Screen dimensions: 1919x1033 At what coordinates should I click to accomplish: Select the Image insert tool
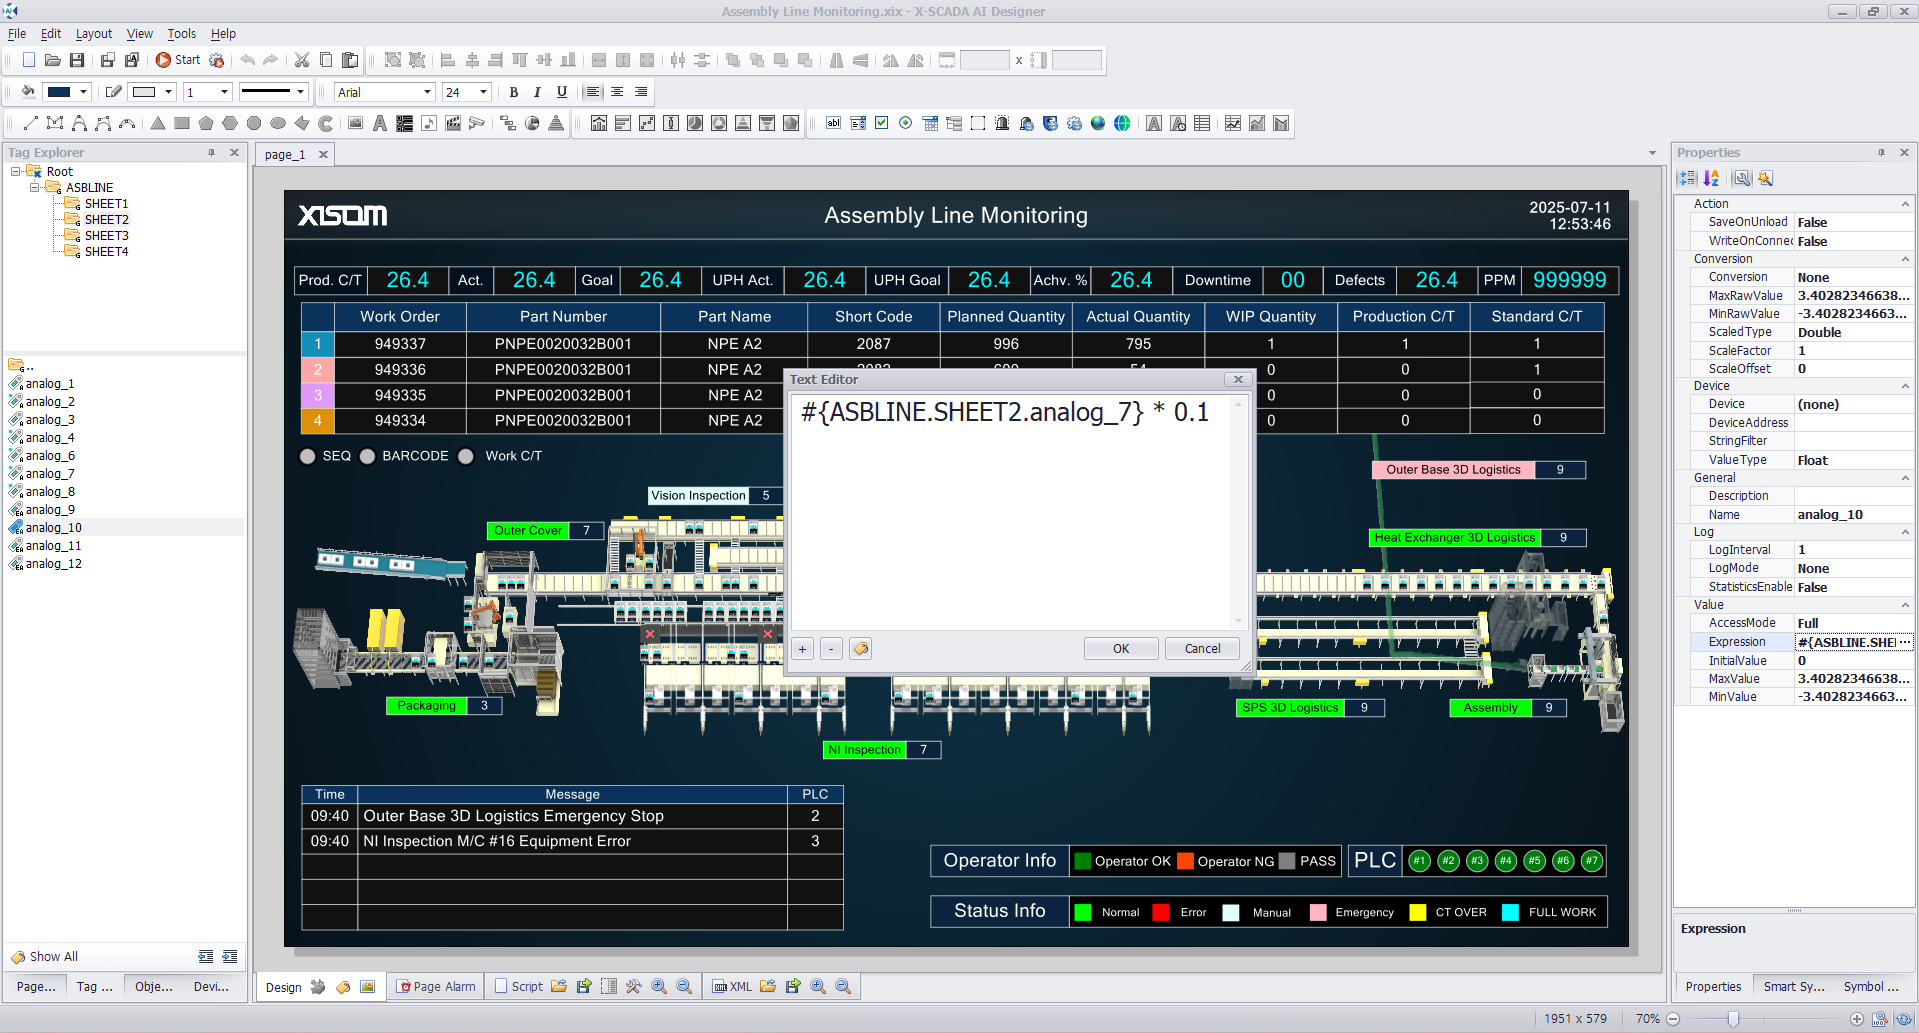(355, 123)
